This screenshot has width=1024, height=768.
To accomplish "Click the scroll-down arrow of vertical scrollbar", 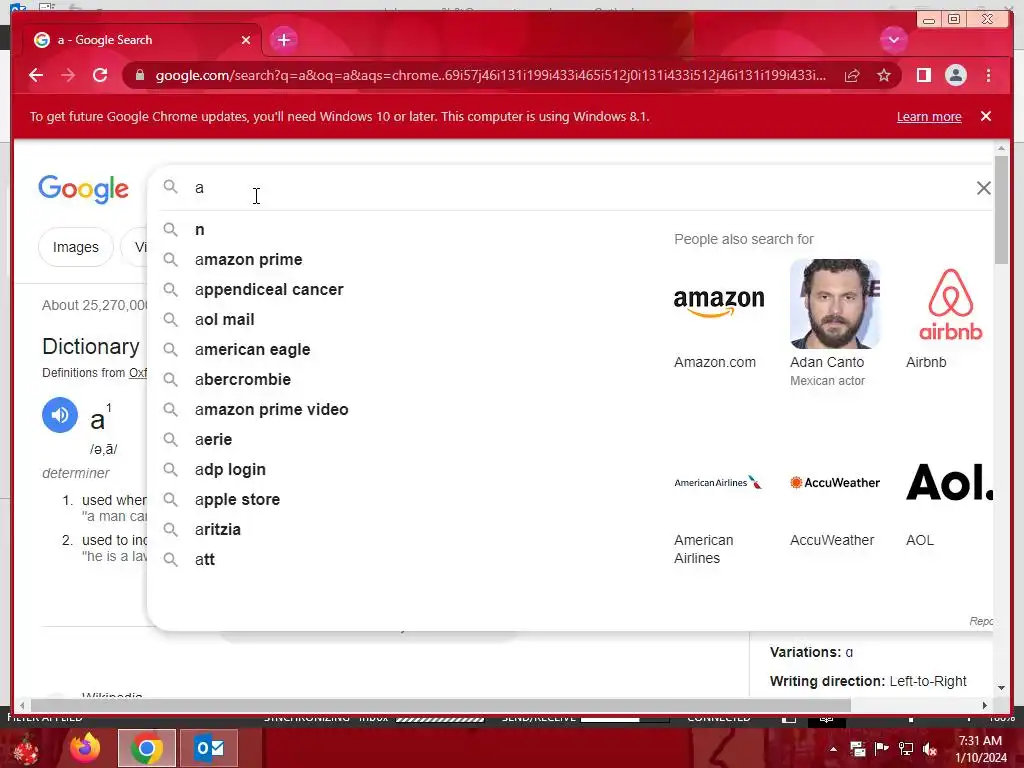I will [1001, 688].
